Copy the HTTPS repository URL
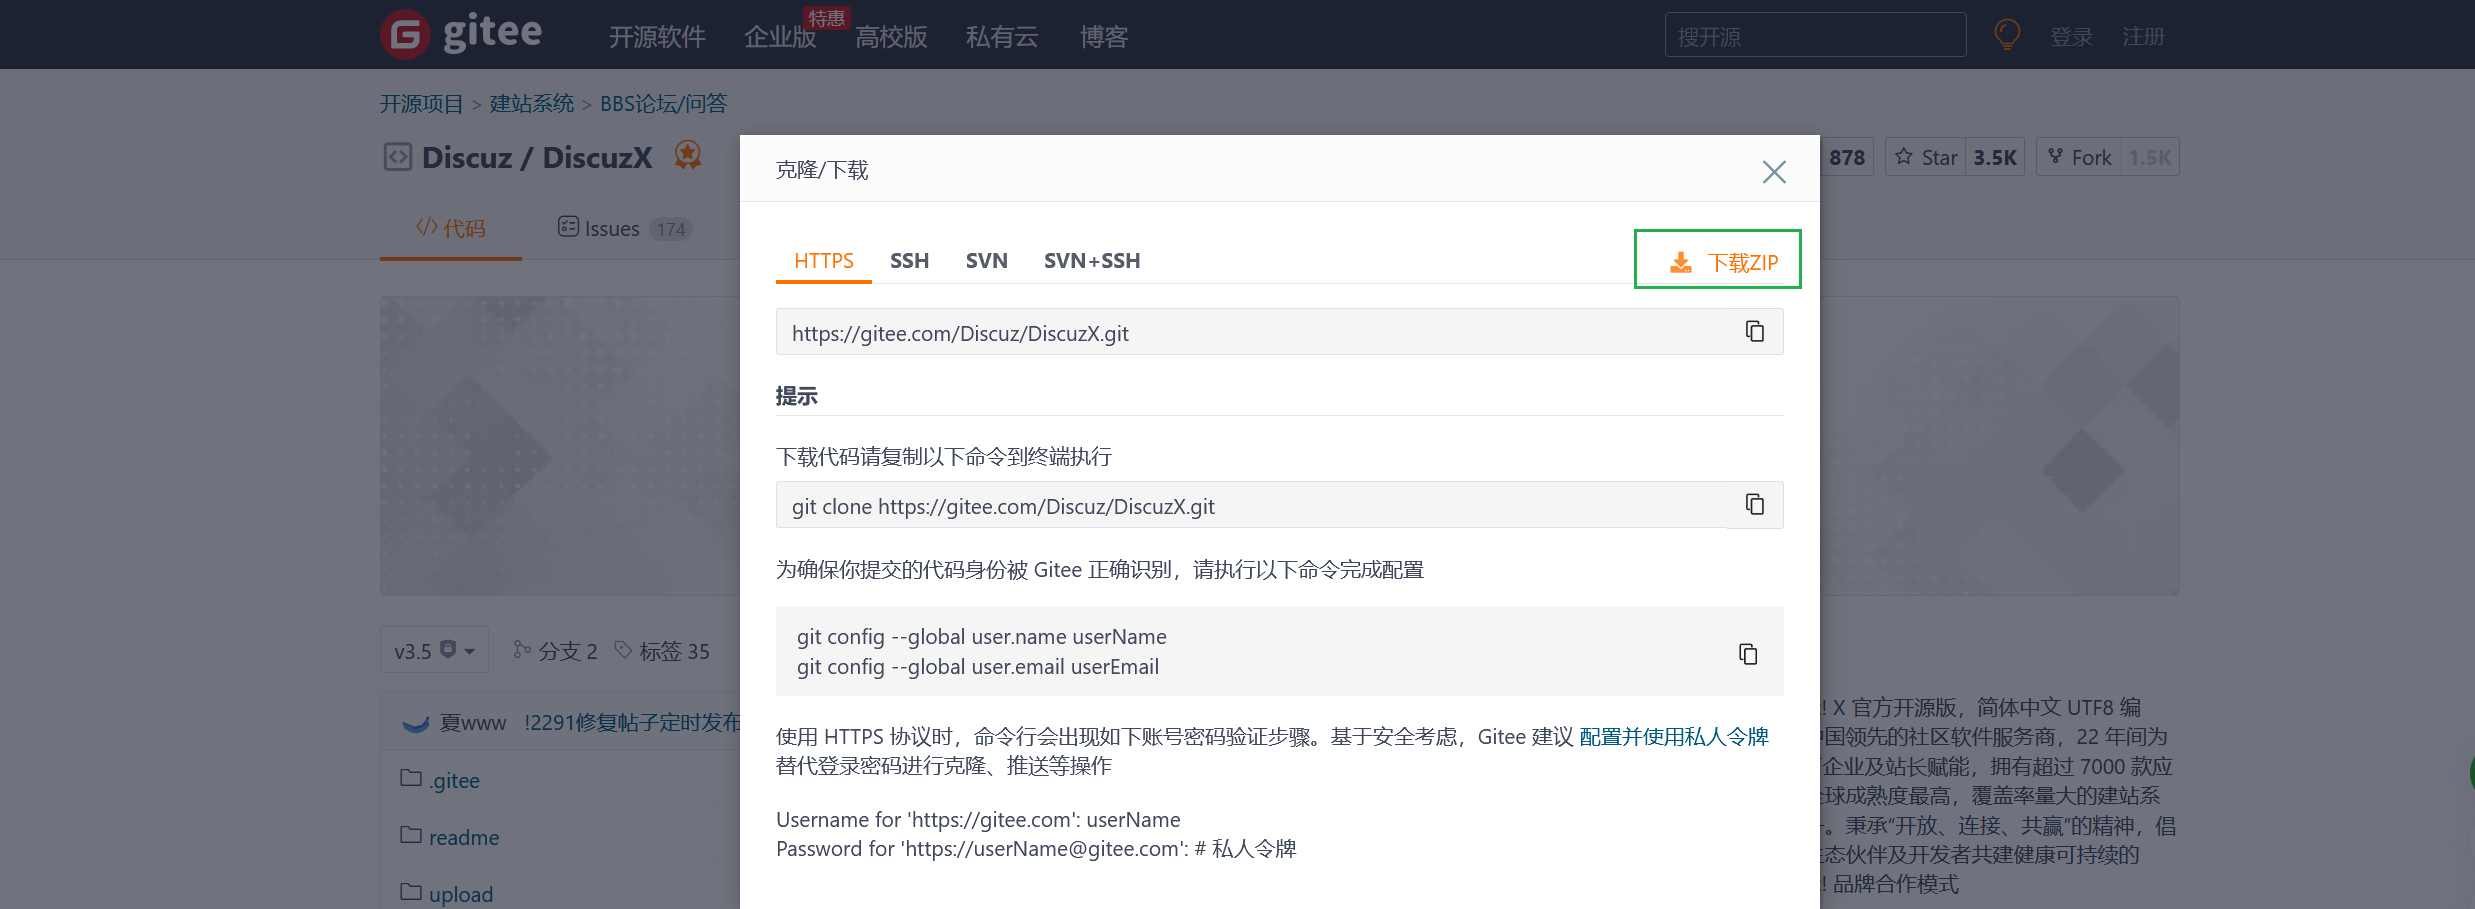The height and width of the screenshot is (909, 2475). coord(1754,331)
